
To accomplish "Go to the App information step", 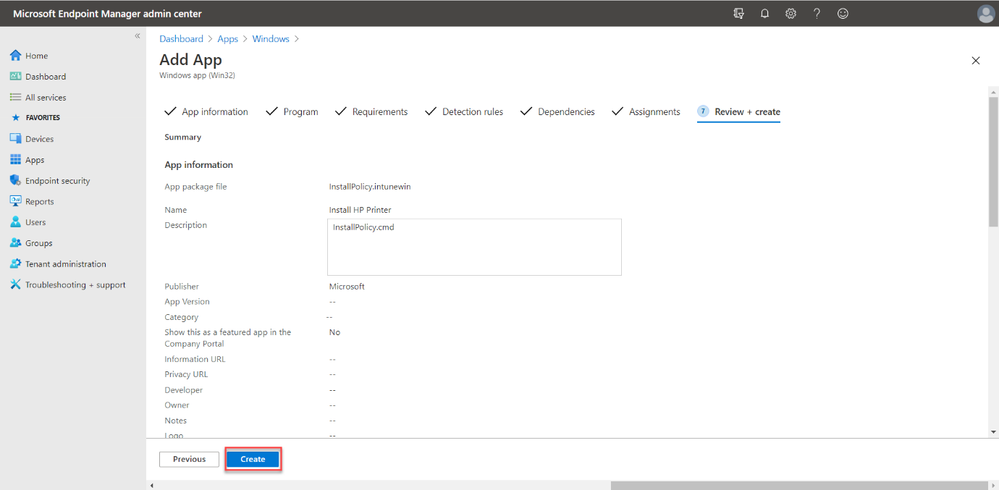I will (x=206, y=112).
